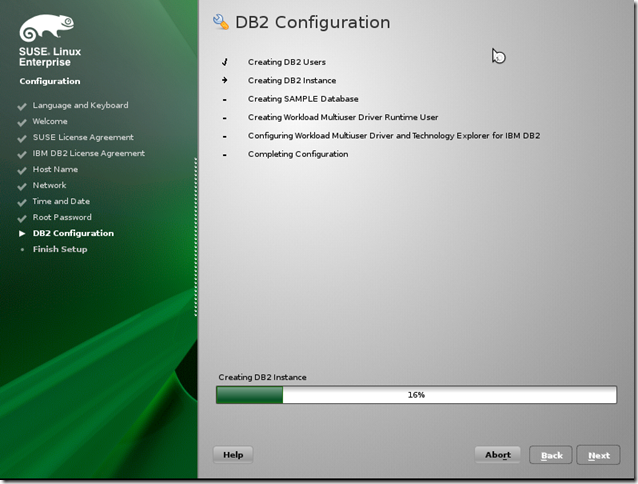Click the Help button
Image resolution: width=638 pixels, height=484 pixels.
(x=233, y=455)
